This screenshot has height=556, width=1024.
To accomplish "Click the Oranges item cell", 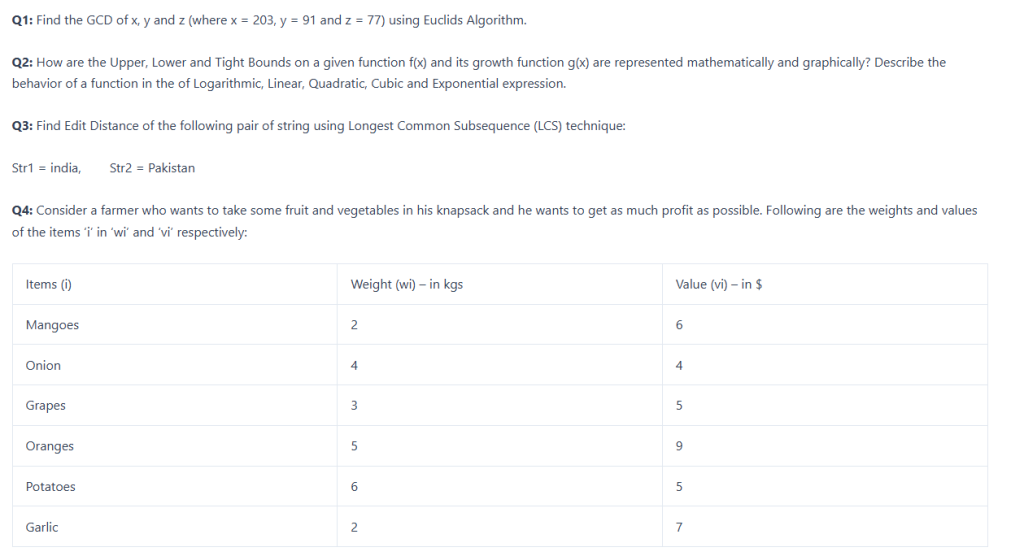I will pyautogui.click(x=50, y=447).
